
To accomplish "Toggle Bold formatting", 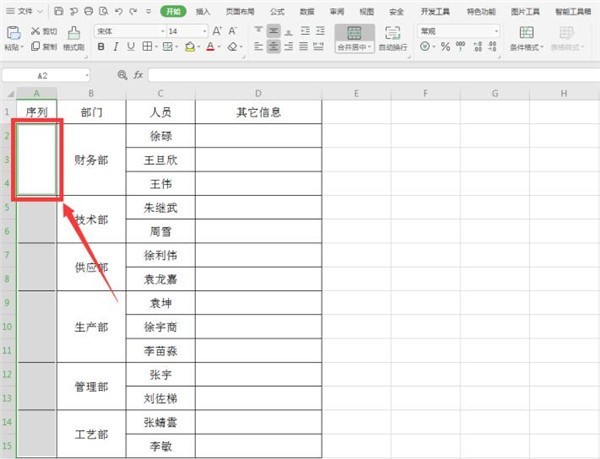I will (101, 47).
